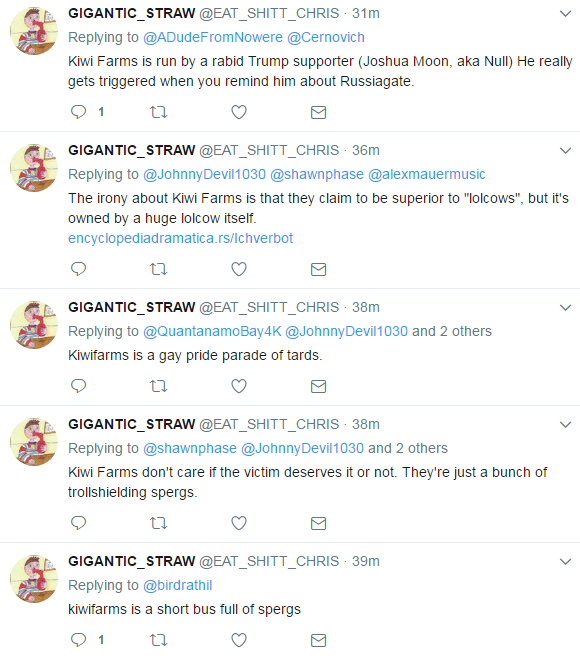Reply to the short bus tweet
580x659 pixels.
coord(79,640)
